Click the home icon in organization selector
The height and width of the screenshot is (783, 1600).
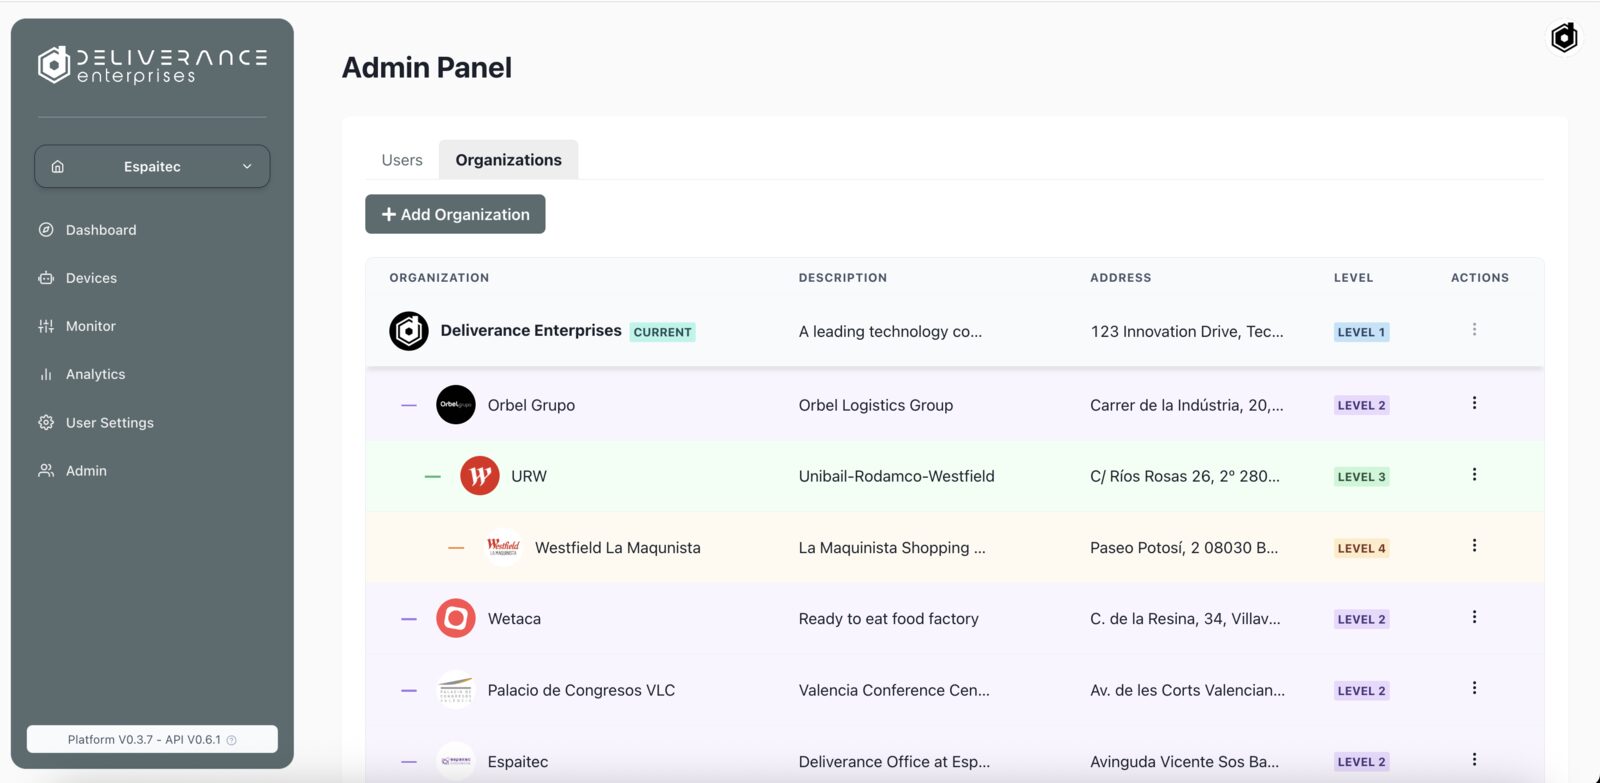(x=58, y=167)
